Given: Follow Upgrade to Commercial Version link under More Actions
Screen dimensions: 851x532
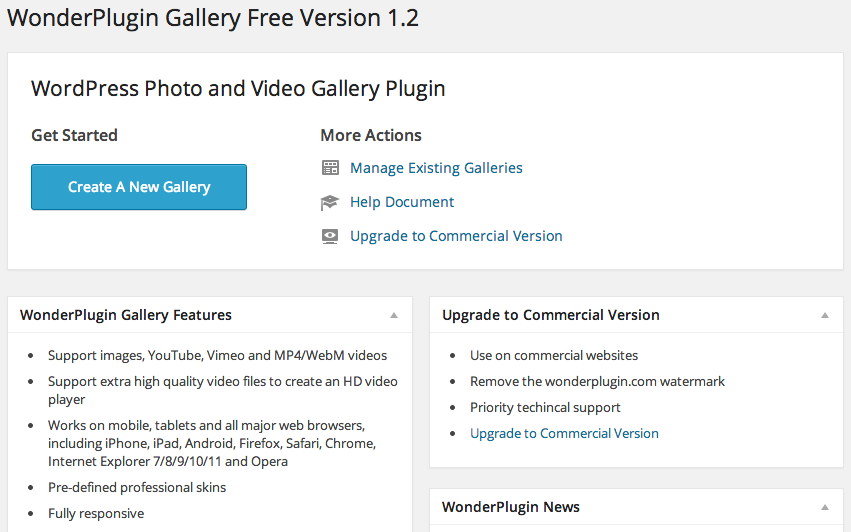Looking at the screenshot, I should point(456,236).
